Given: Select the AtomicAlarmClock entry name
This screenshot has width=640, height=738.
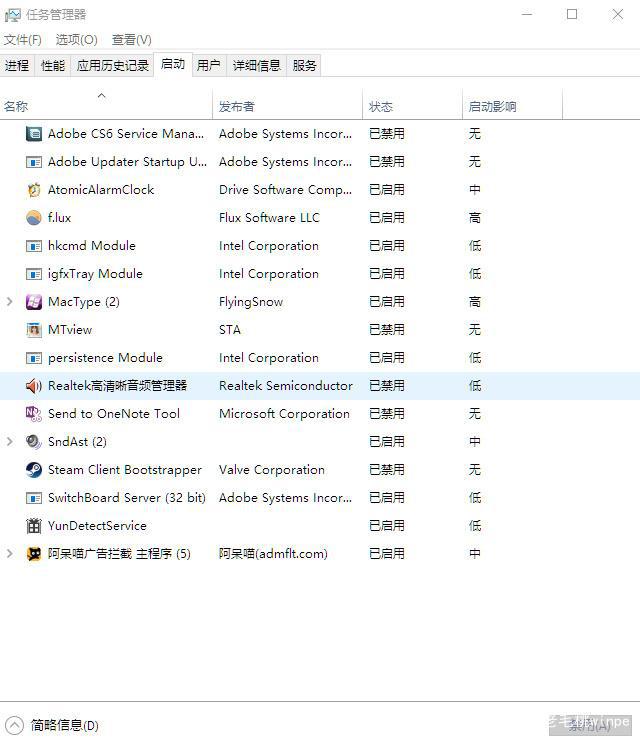Looking at the screenshot, I should point(101,190).
